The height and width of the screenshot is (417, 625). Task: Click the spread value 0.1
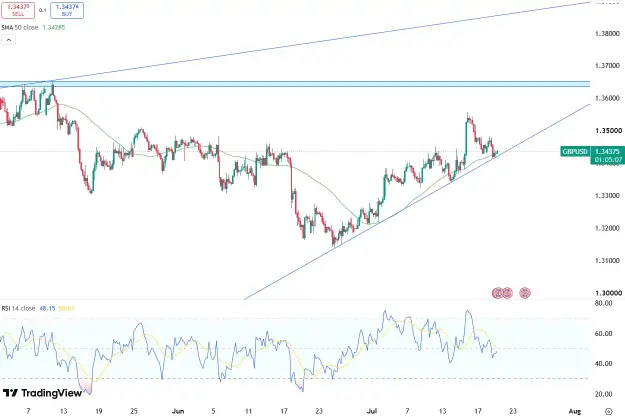point(43,10)
